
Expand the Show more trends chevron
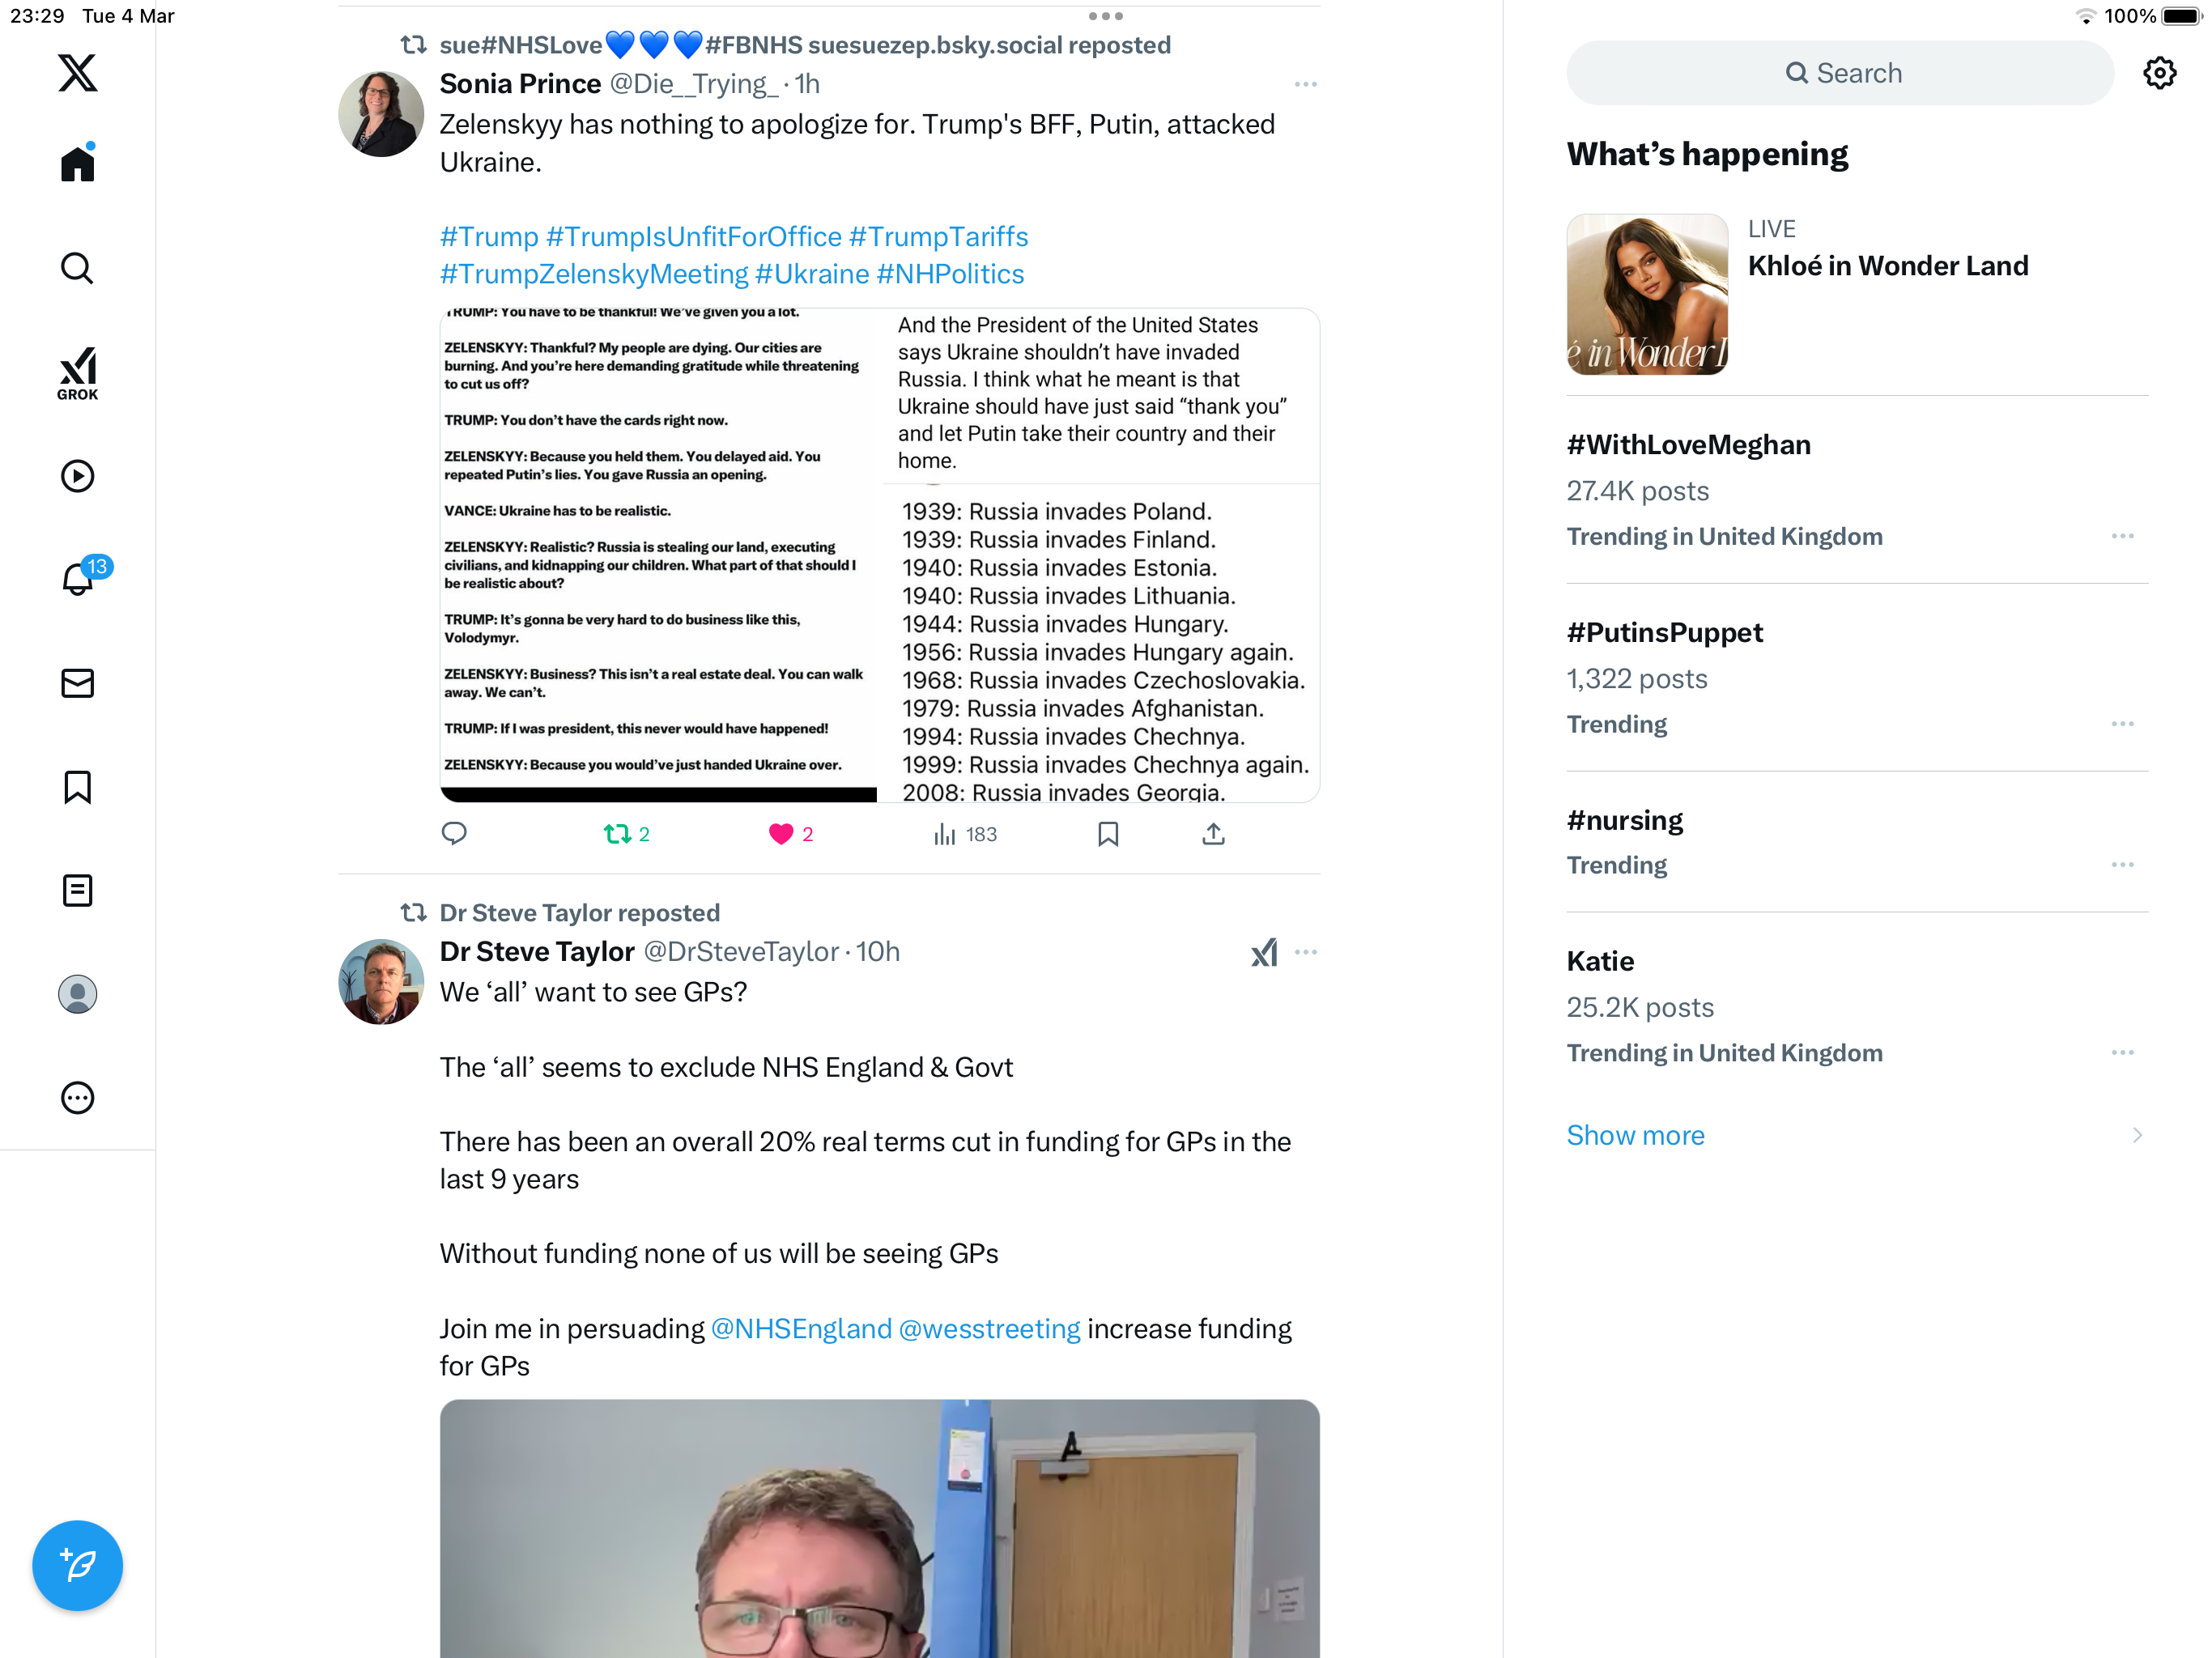(x=2136, y=1135)
